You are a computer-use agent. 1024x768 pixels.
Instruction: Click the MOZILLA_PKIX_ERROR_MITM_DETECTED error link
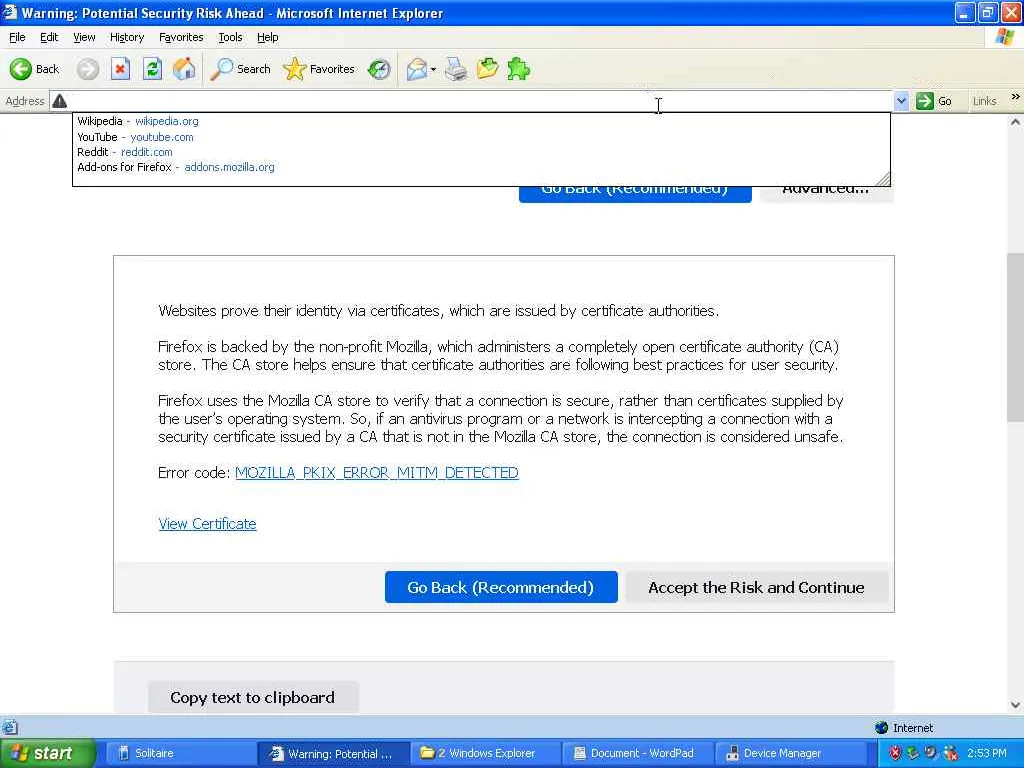pyautogui.click(x=377, y=473)
